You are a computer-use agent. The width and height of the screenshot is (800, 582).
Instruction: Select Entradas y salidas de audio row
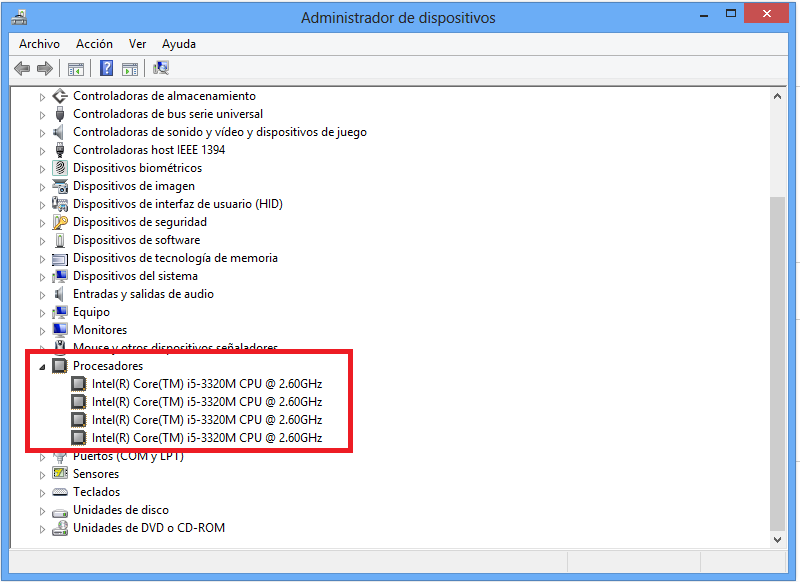143,294
